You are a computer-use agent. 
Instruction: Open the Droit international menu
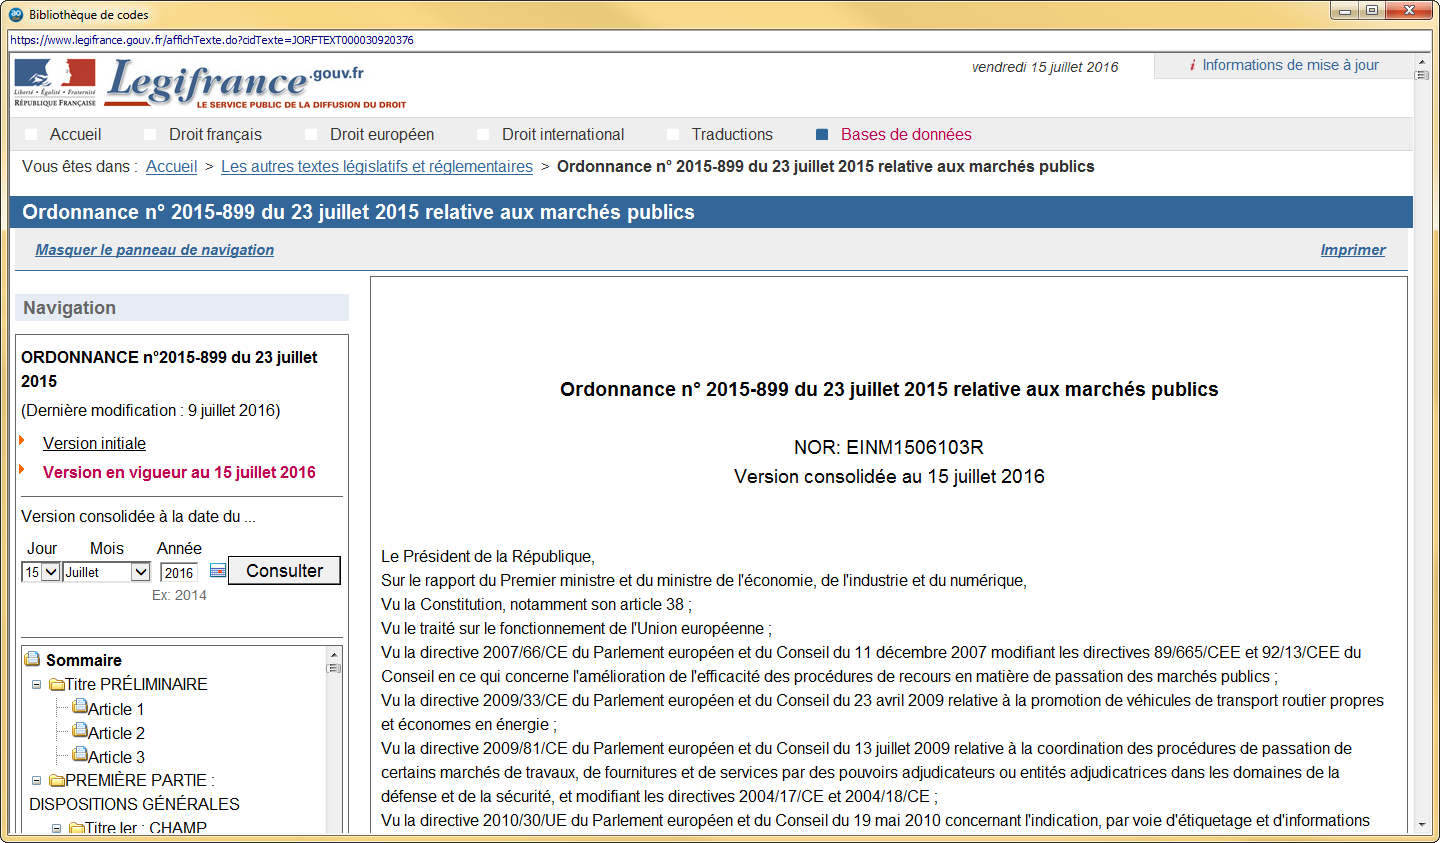[x=563, y=134]
